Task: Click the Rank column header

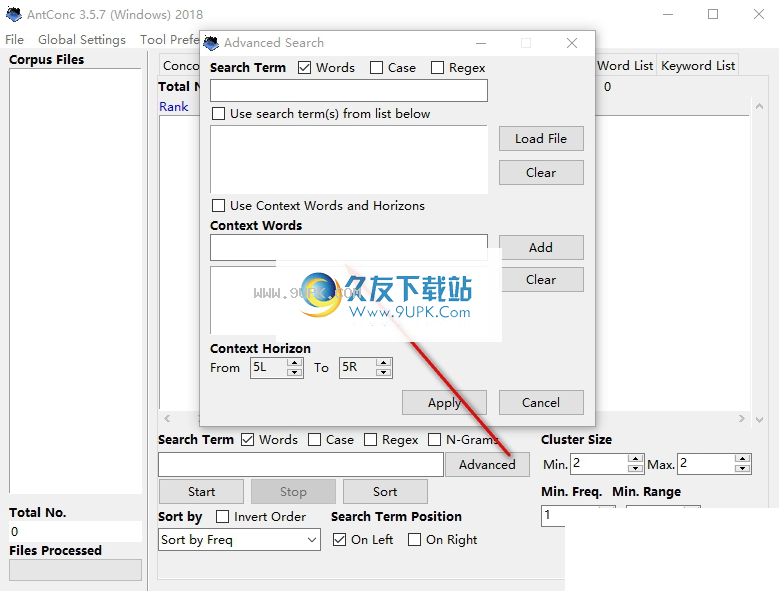Action: click(174, 106)
